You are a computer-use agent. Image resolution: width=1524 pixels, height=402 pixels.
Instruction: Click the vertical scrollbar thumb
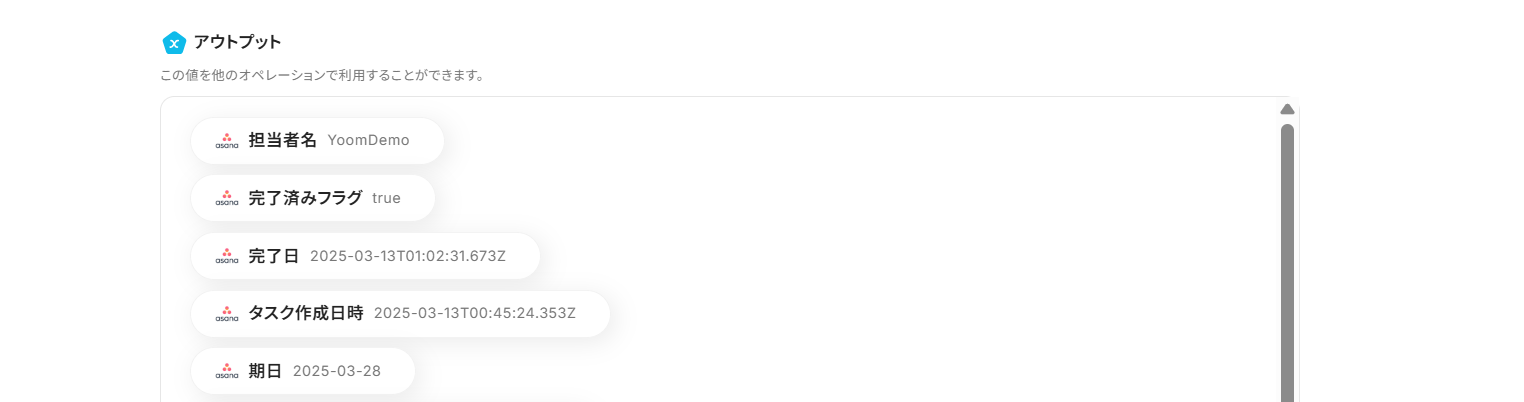pyautogui.click(x=1287, y=260)
